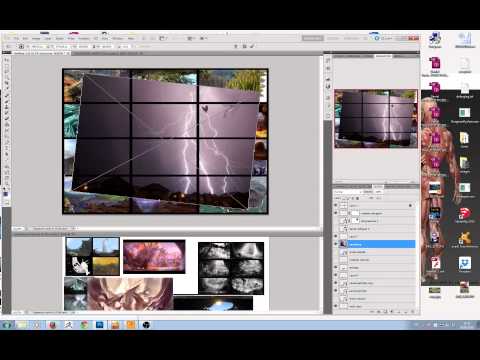Open the File menu

[16, 39]
